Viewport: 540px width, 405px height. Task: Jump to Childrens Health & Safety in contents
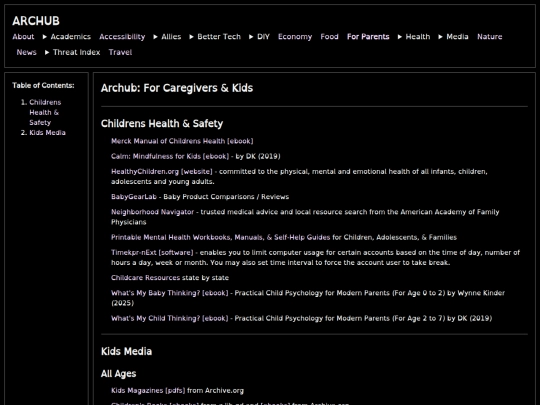pyautogui.click(x=45, y=112)
